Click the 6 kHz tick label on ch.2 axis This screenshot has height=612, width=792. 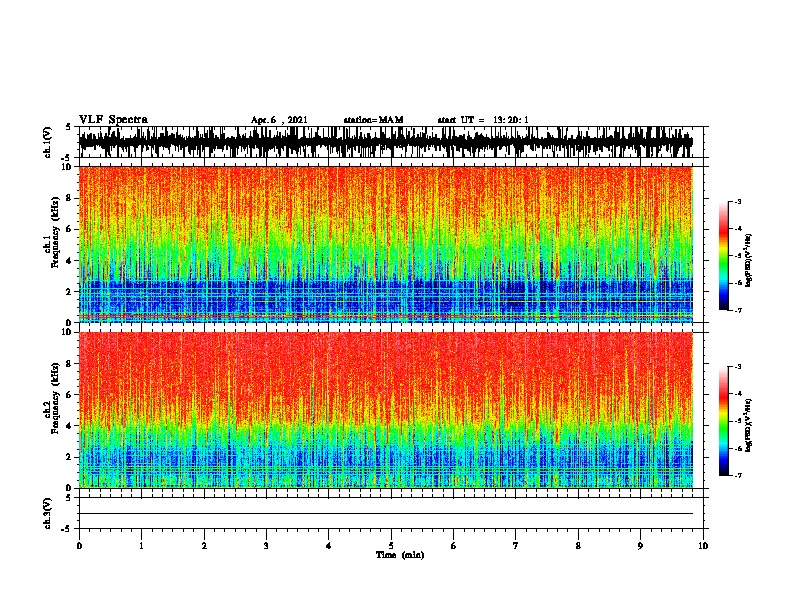tap(69, 394)
